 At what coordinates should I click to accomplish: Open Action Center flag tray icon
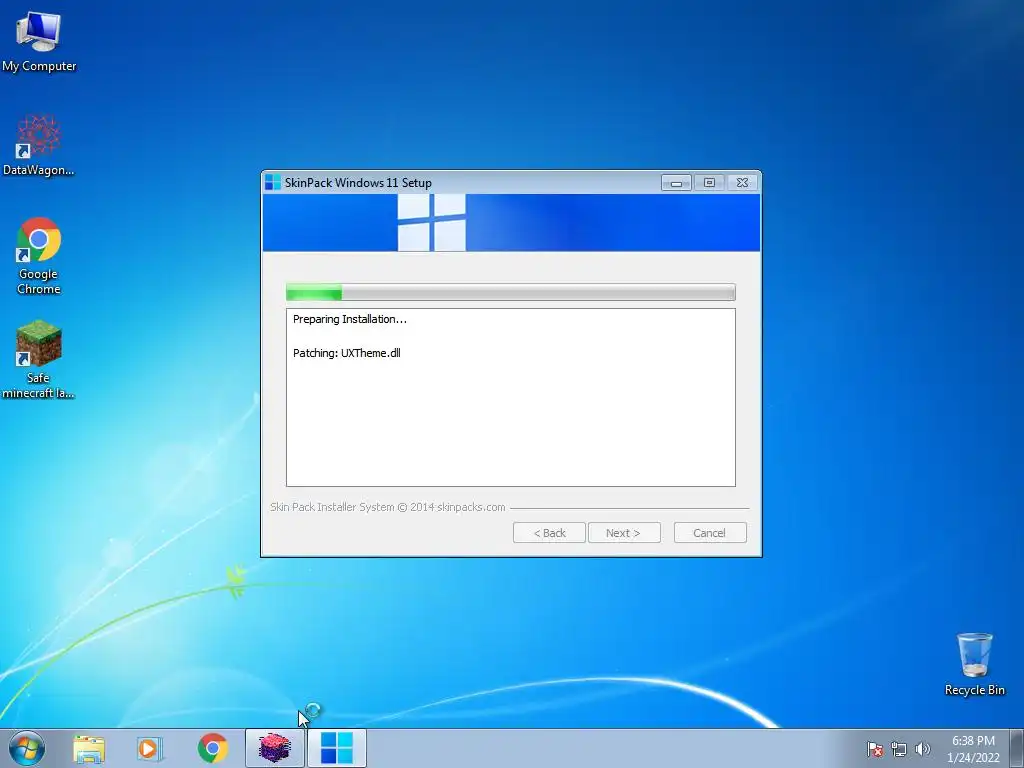pos(874,749)
